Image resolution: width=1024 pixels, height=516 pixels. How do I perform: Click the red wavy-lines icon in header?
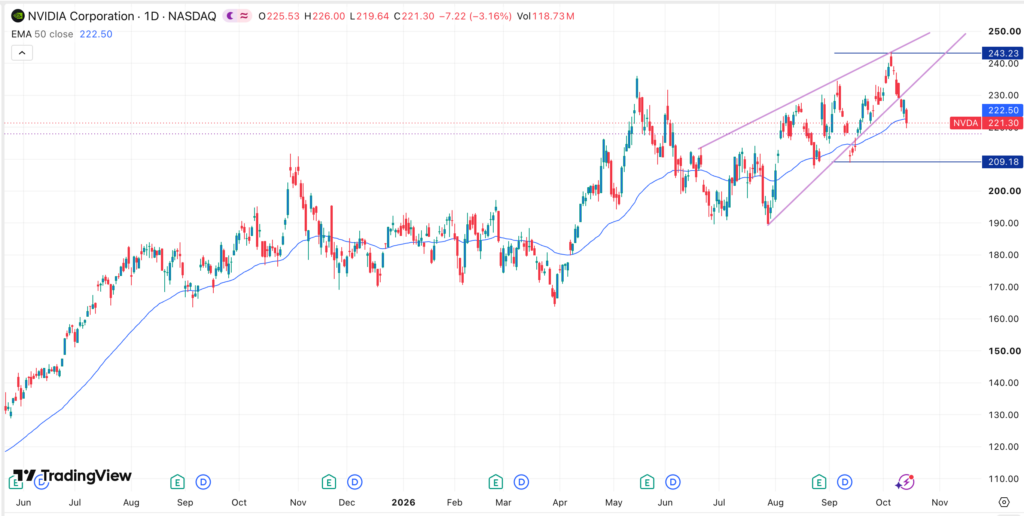(x=246, y=16)
